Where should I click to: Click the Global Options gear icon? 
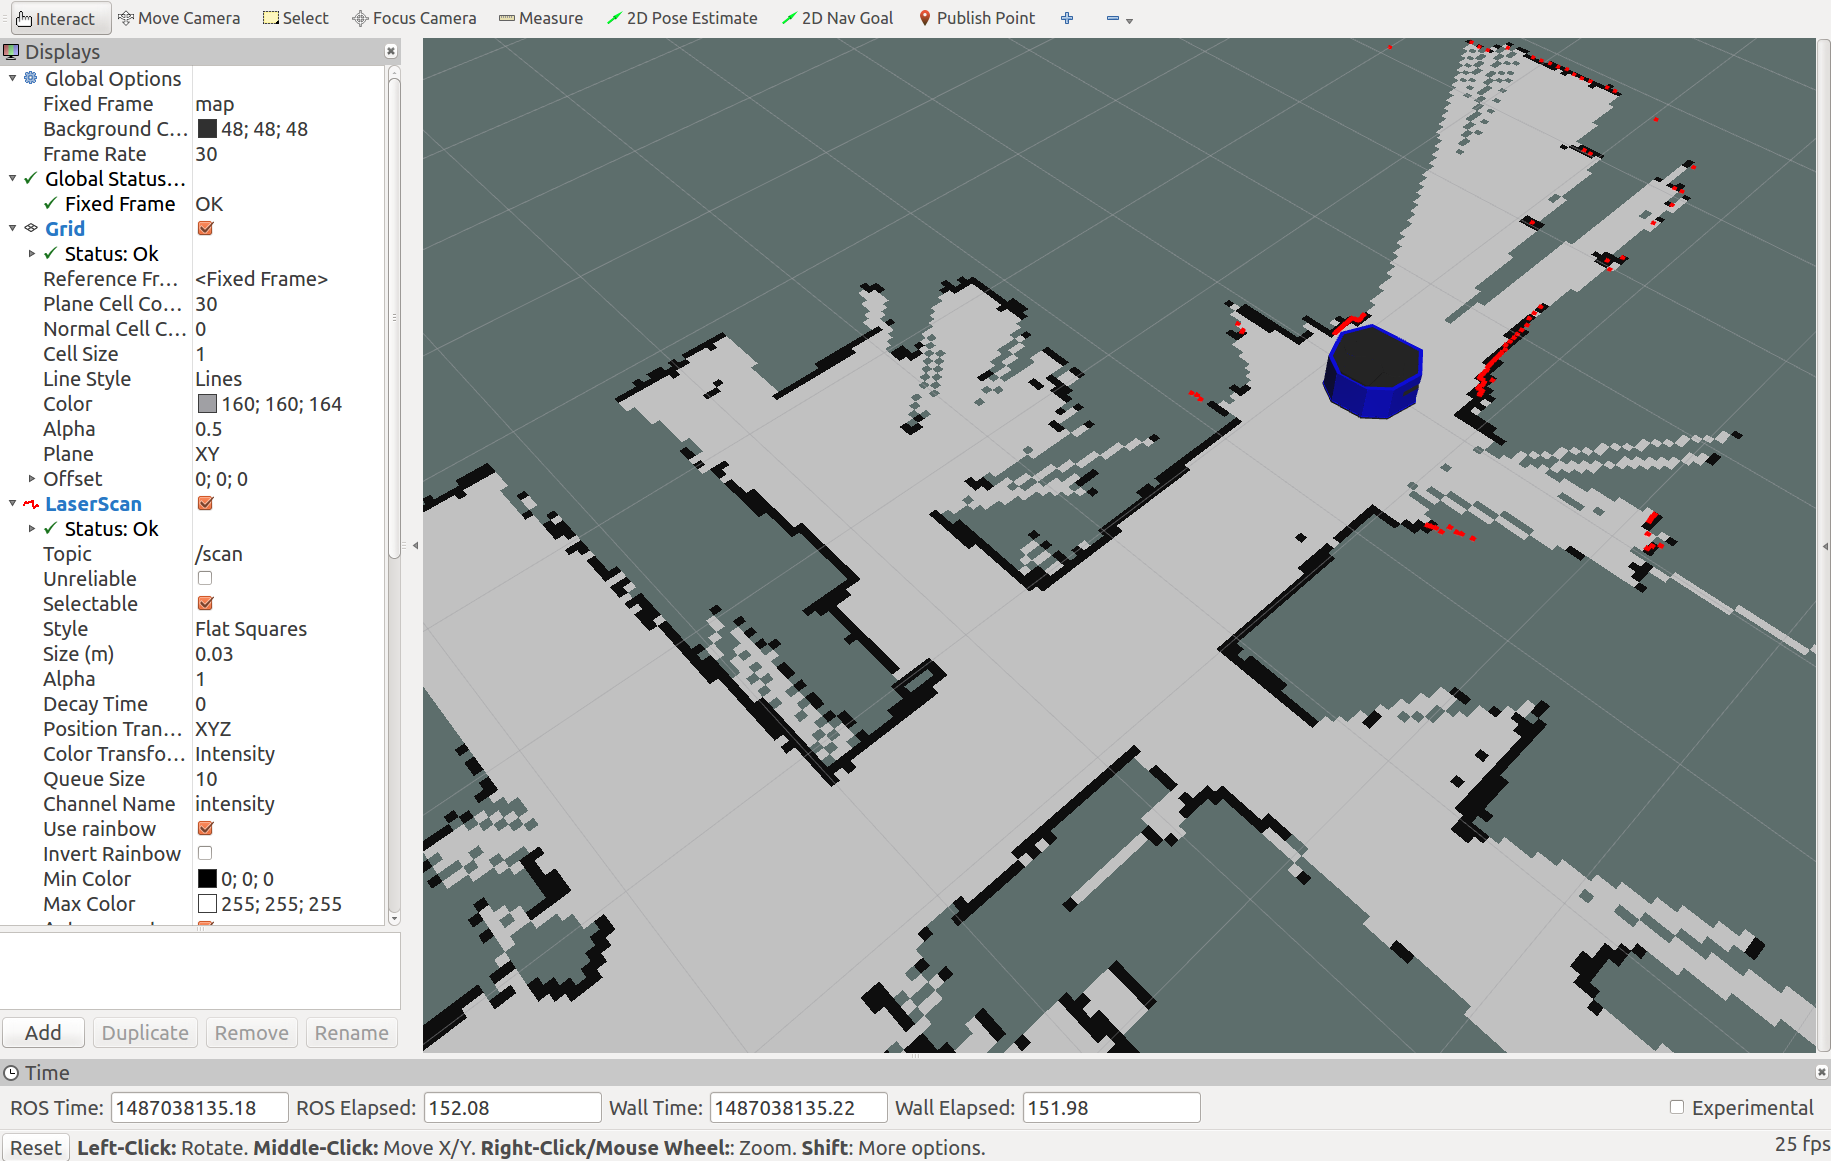pyautogui.click(x=31, y=78)
